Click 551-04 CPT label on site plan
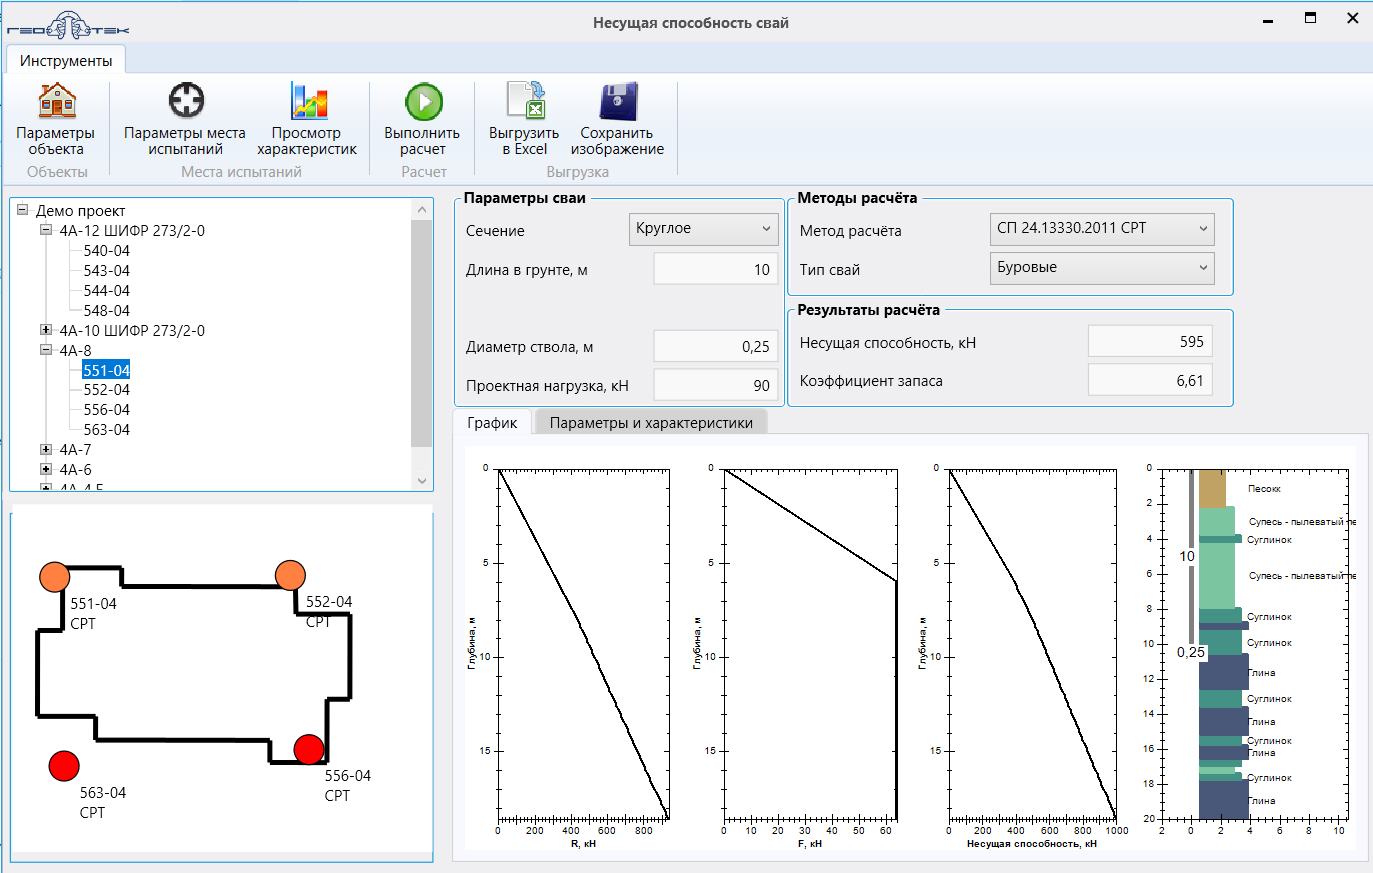The height and width of the screenshot is (873, 1373). coord(93,613)
